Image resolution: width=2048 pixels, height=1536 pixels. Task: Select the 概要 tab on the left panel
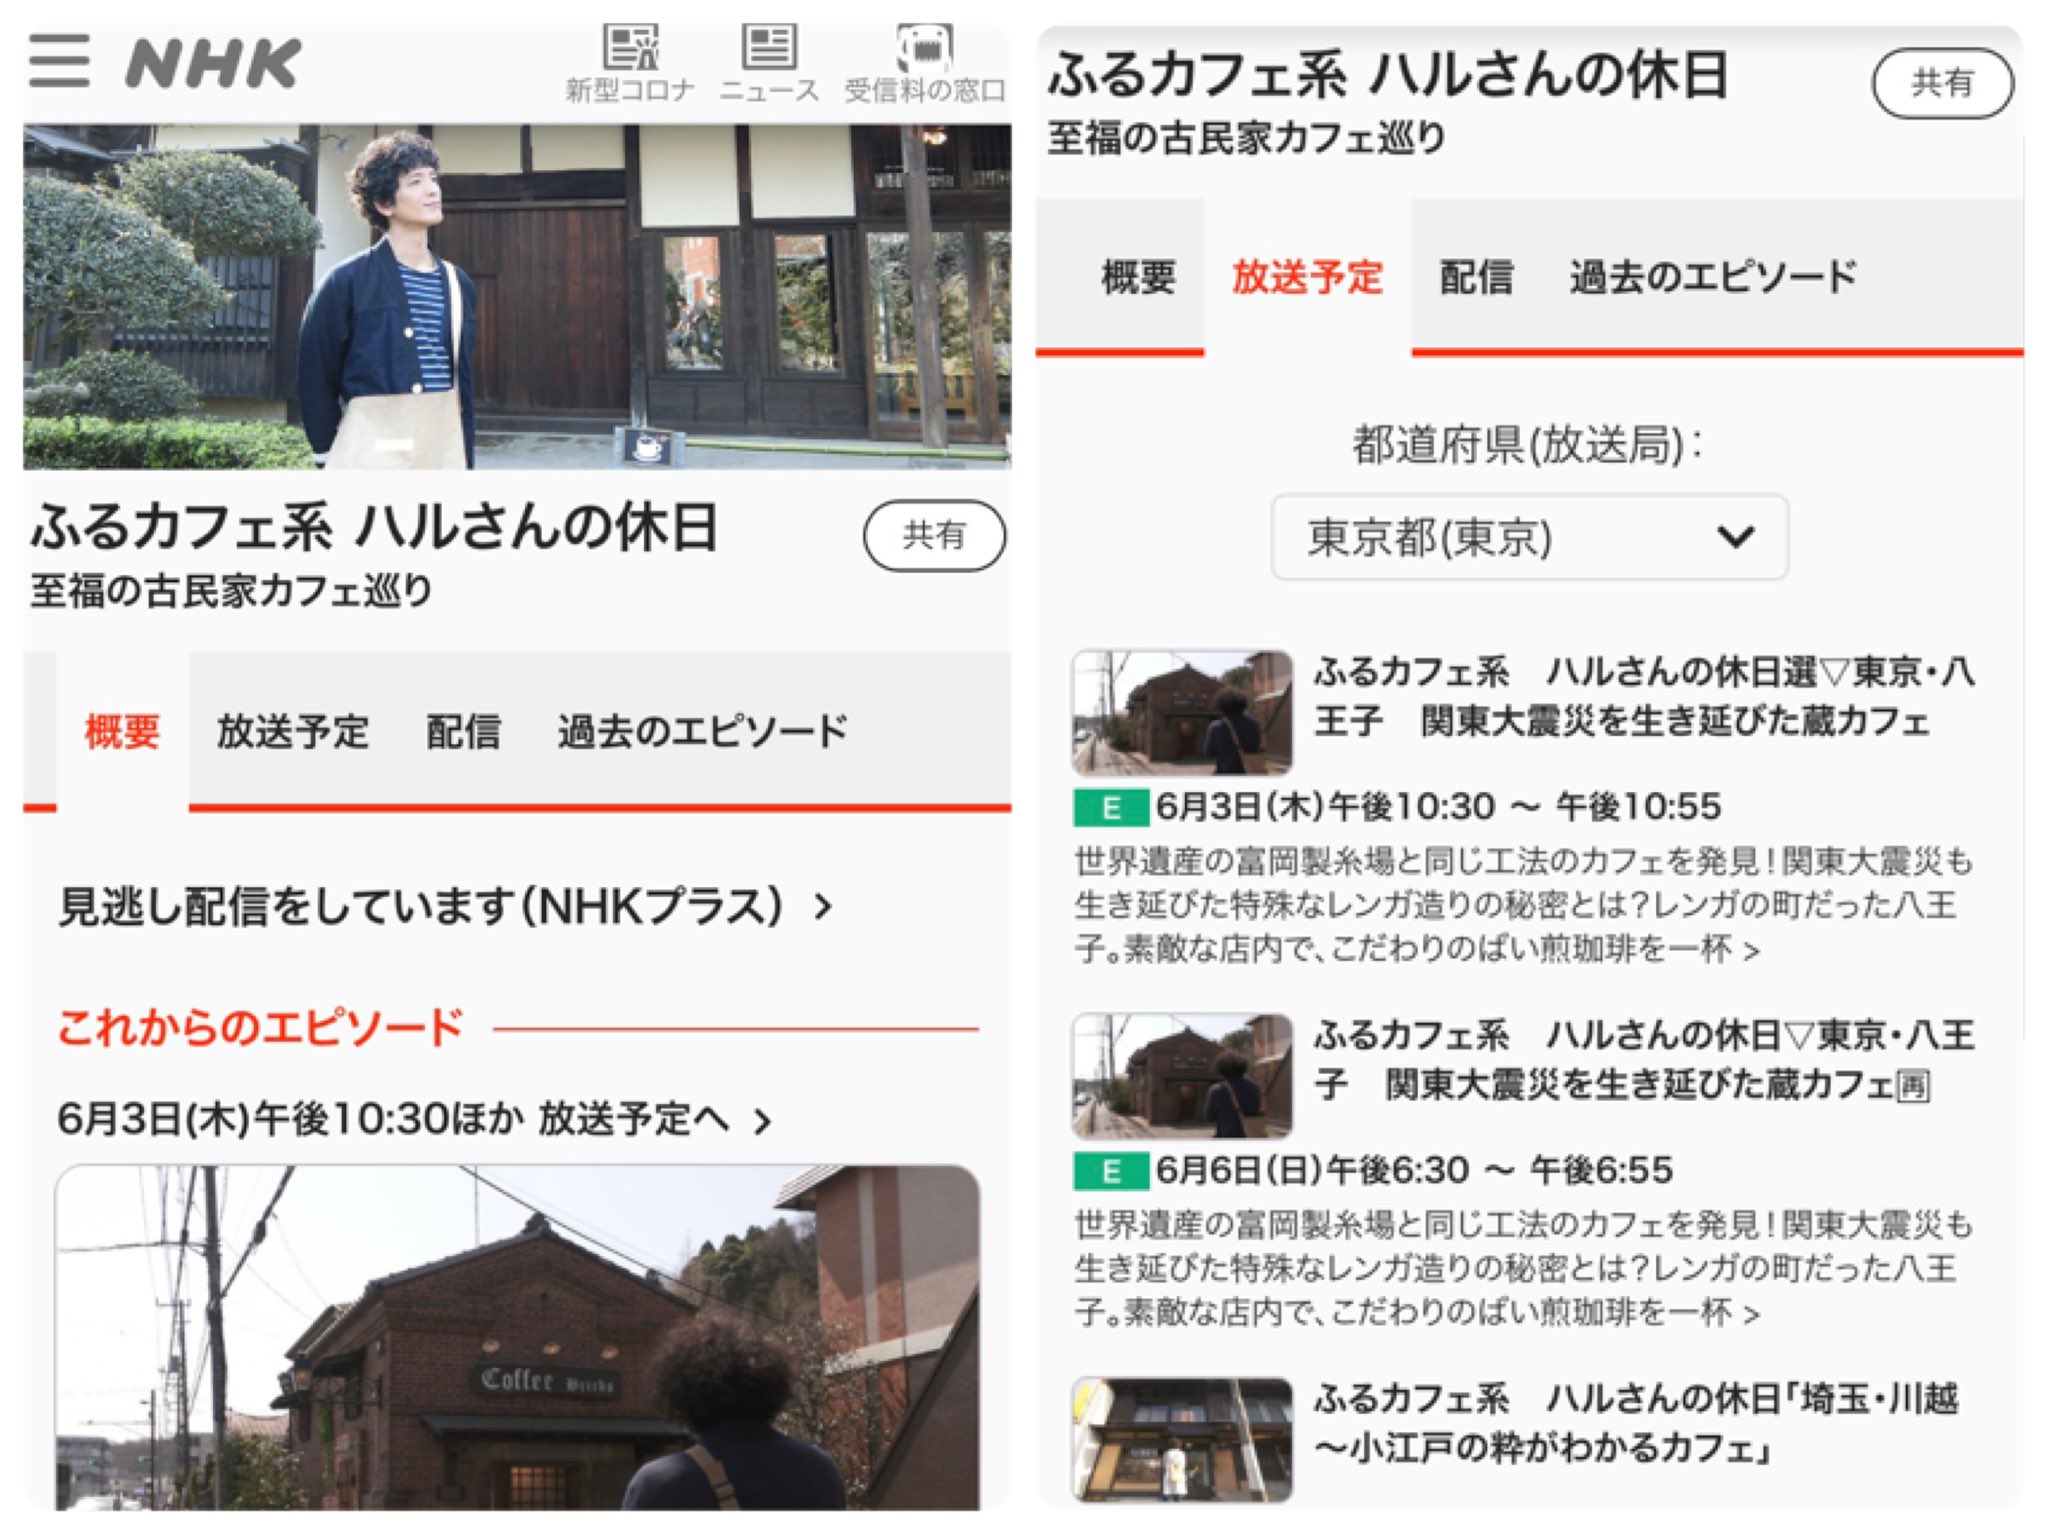(122, 732)
